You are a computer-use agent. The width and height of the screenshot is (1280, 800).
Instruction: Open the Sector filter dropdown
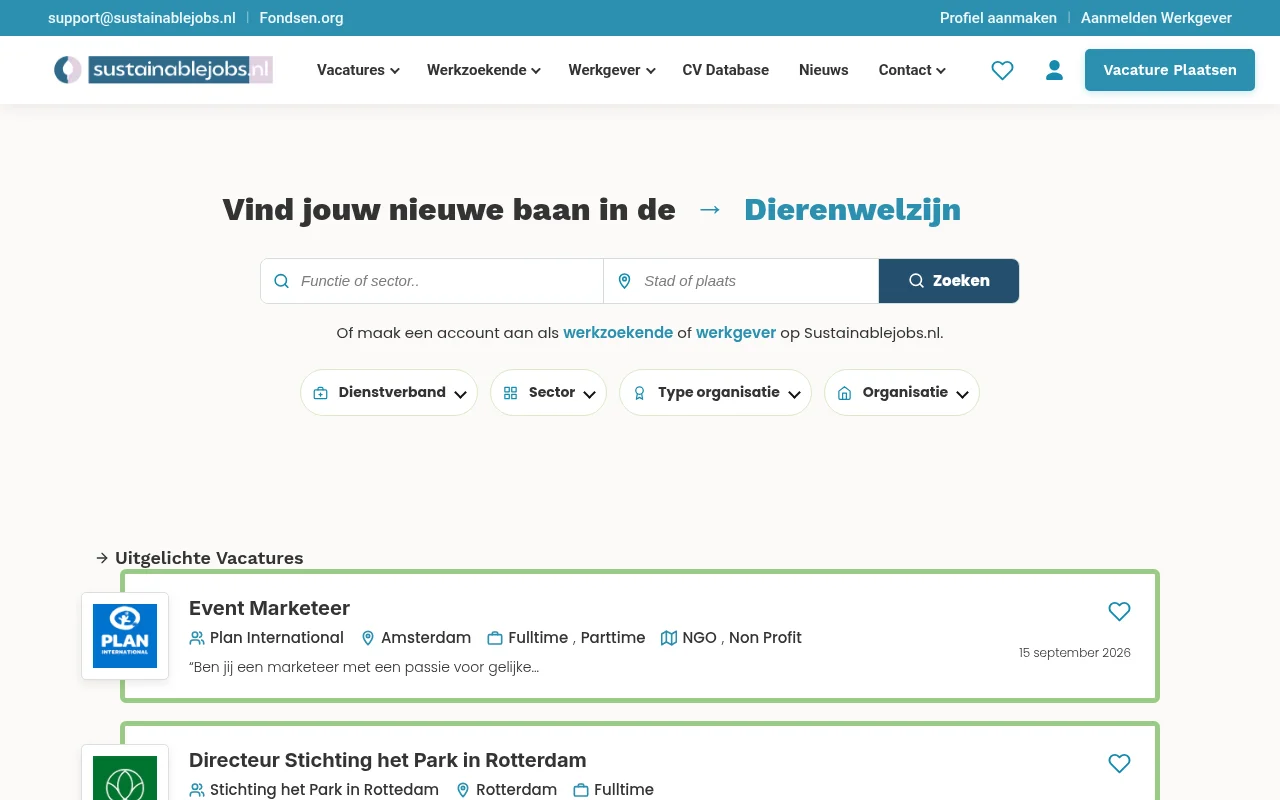548,393
